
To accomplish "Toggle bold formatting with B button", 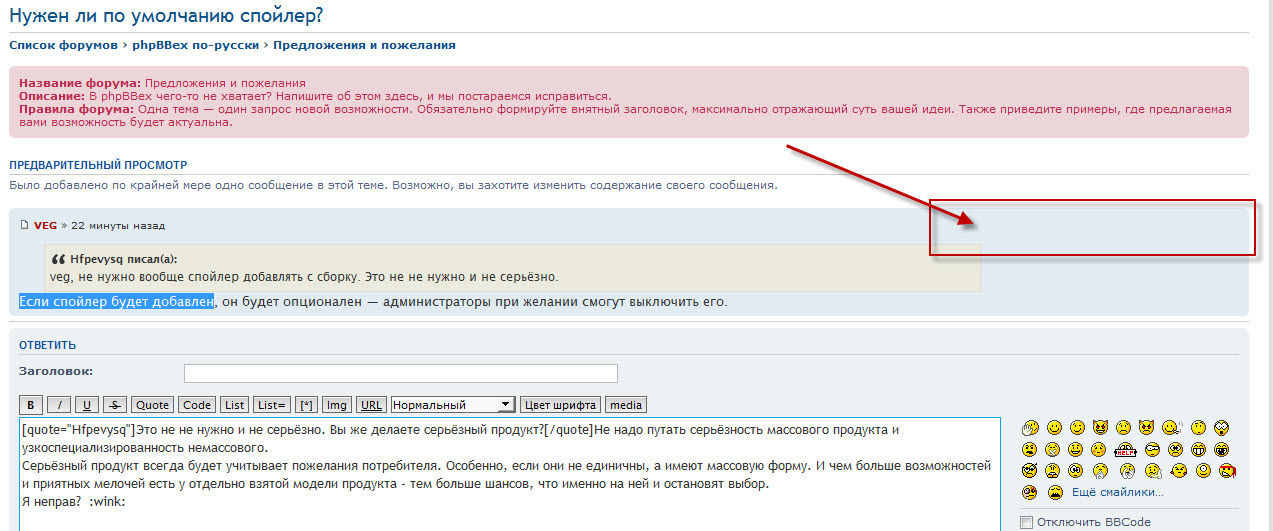I will tap(31, 405).
